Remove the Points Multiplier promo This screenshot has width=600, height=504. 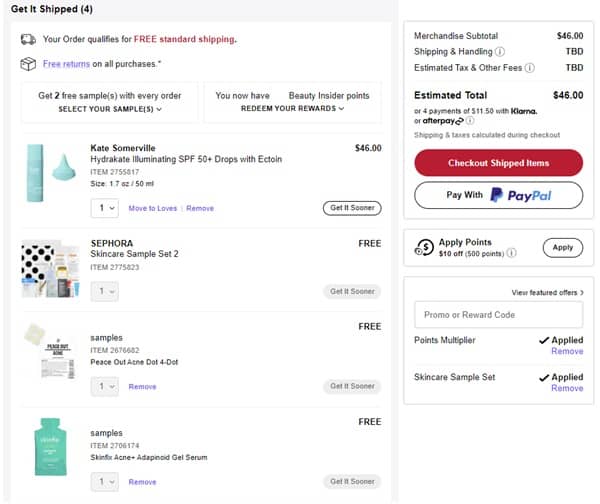[567, 351]
